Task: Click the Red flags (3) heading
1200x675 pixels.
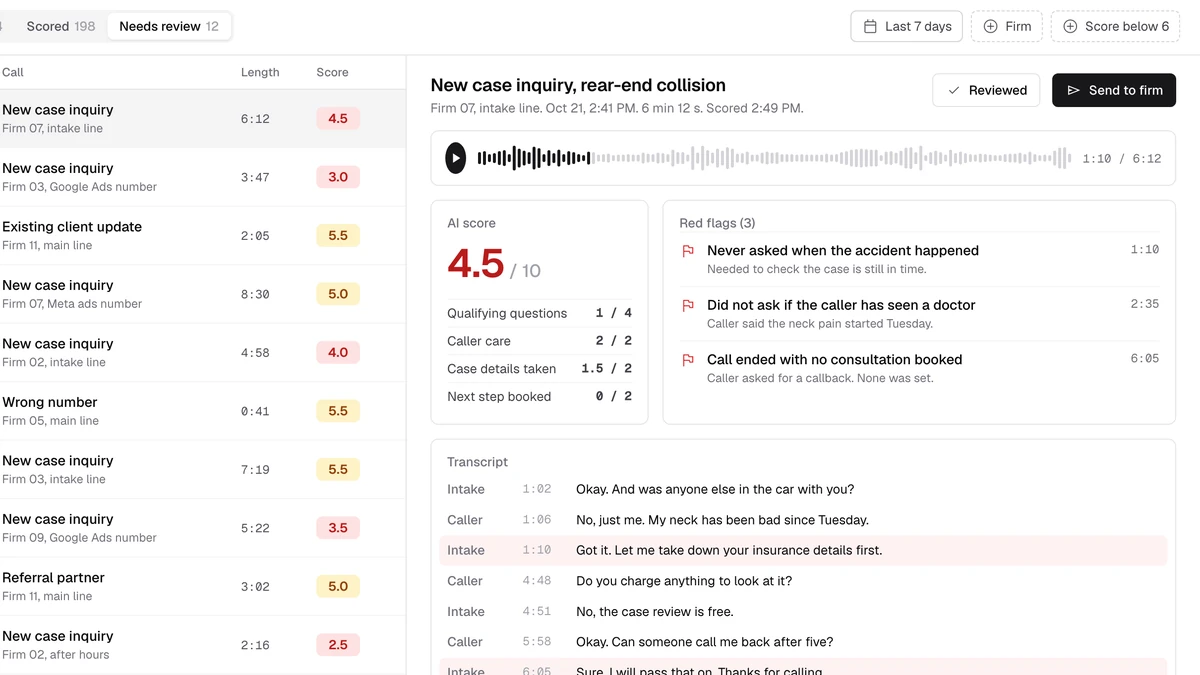Action: (717, 223)
